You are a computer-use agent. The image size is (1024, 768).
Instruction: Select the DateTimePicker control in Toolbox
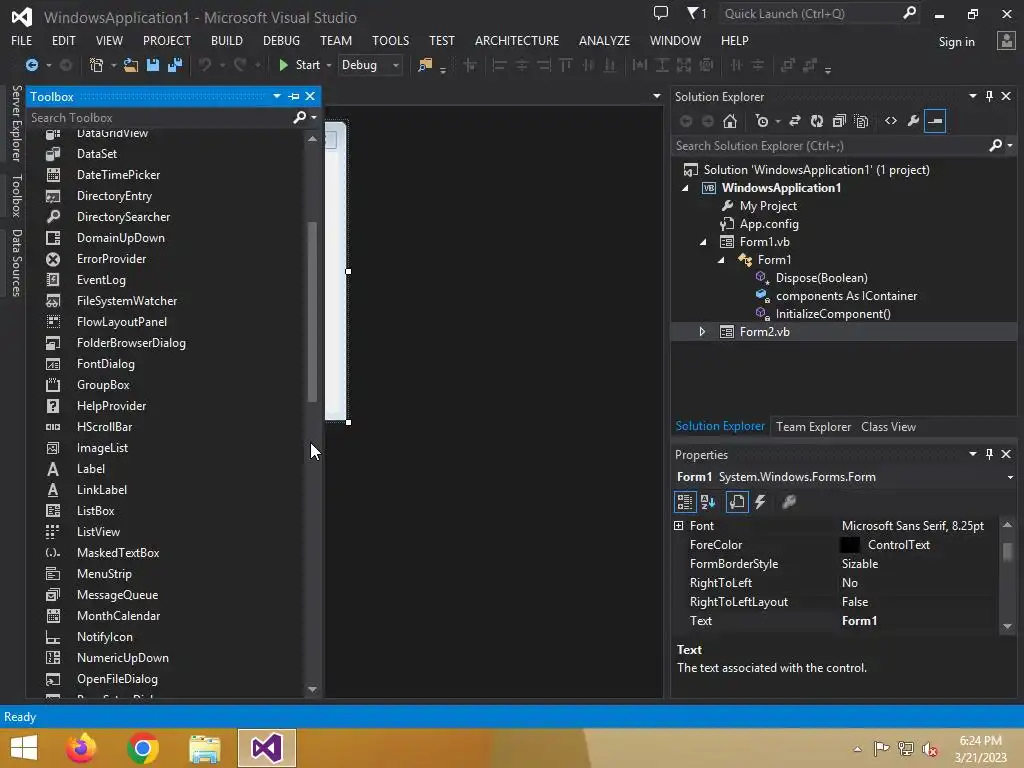[118, 174]
